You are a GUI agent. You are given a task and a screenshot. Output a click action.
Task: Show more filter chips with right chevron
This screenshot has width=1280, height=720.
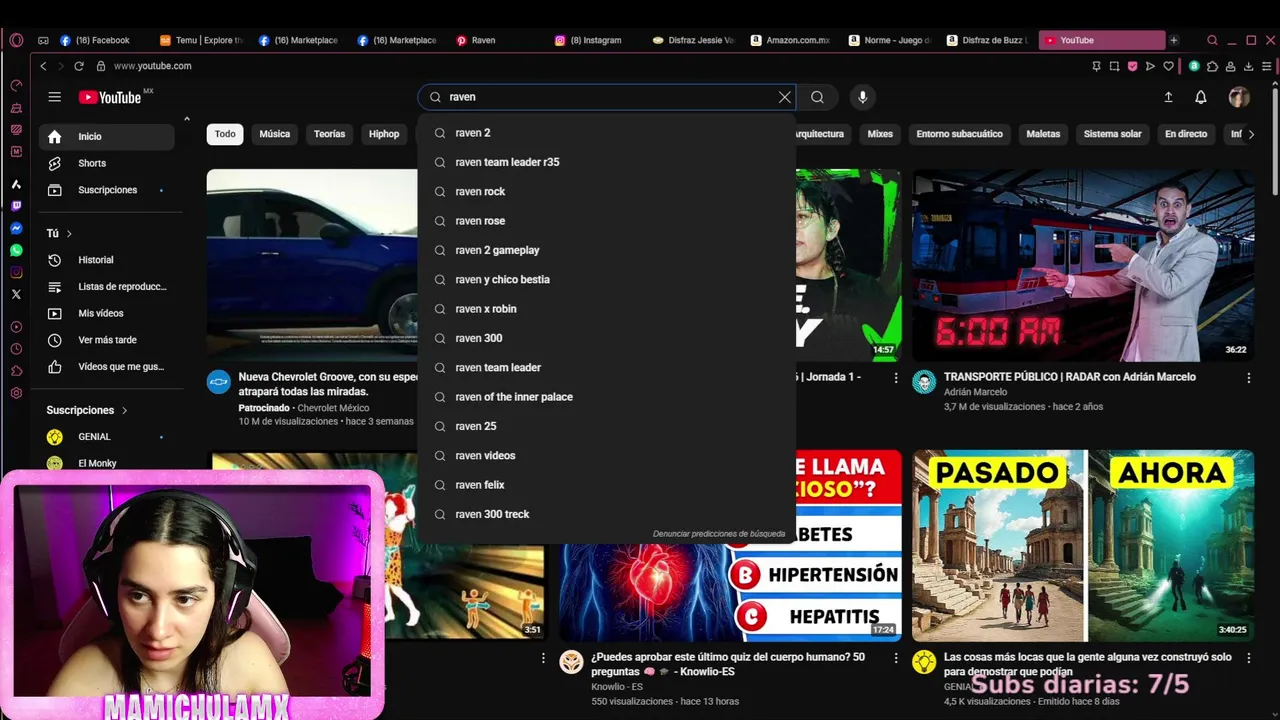point(1250,134)
